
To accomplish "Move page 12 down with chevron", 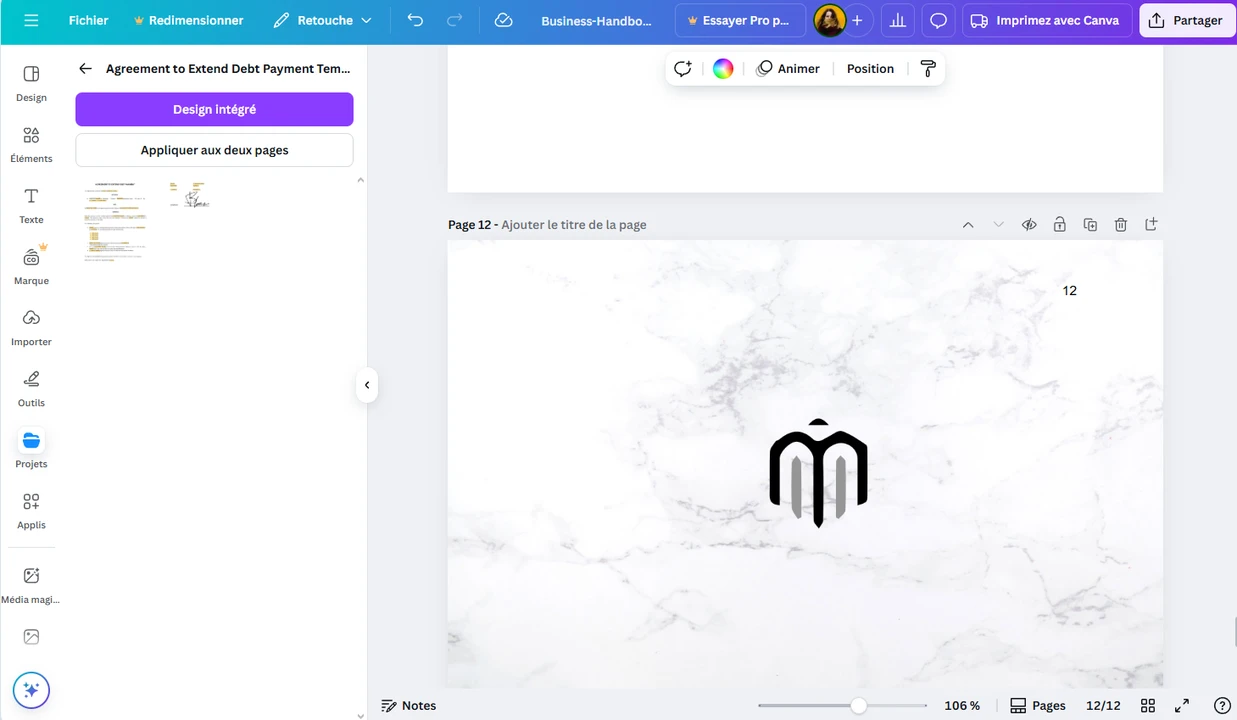I will click(x=998, y=225).
